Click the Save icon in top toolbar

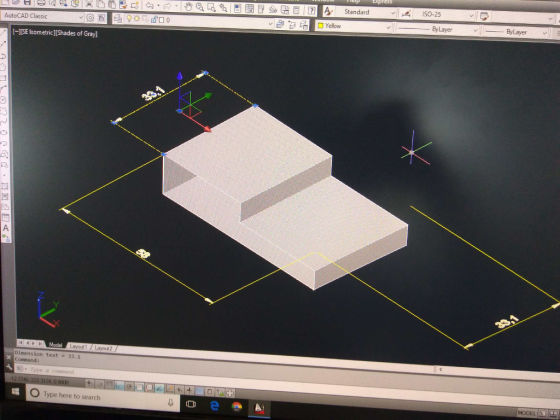click(28, 2)
